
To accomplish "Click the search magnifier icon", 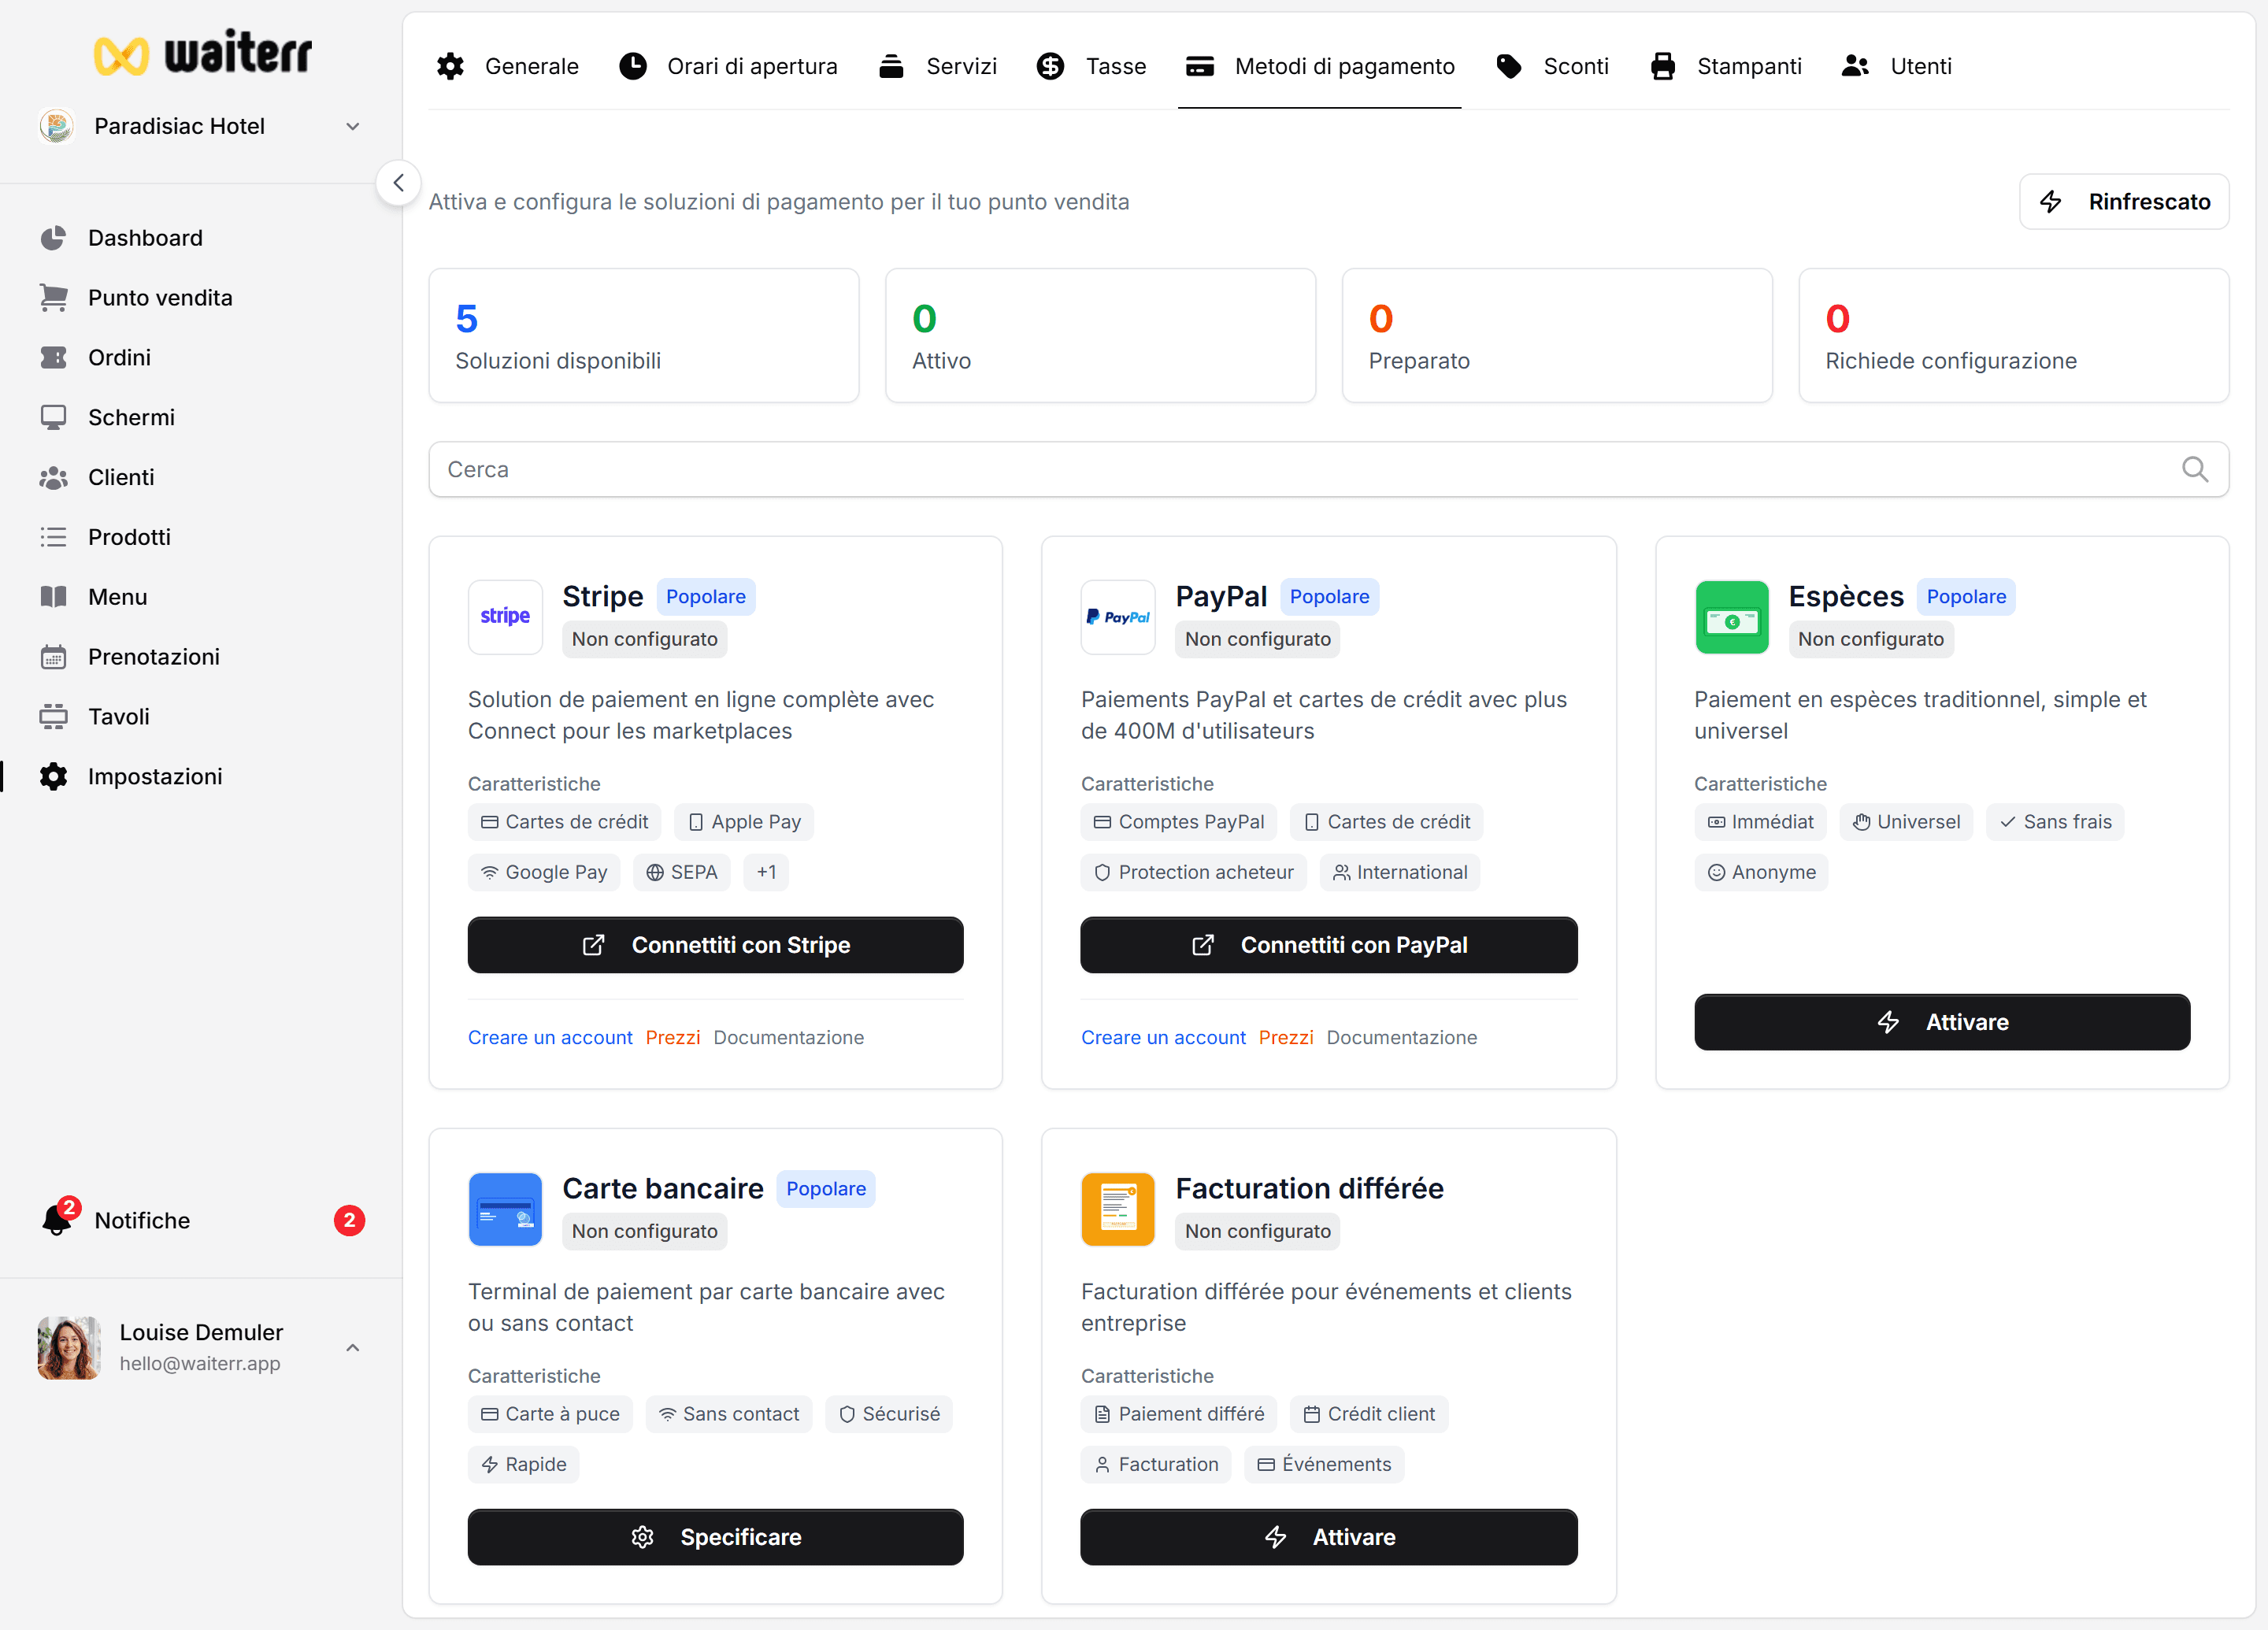I will (2194, 469).
